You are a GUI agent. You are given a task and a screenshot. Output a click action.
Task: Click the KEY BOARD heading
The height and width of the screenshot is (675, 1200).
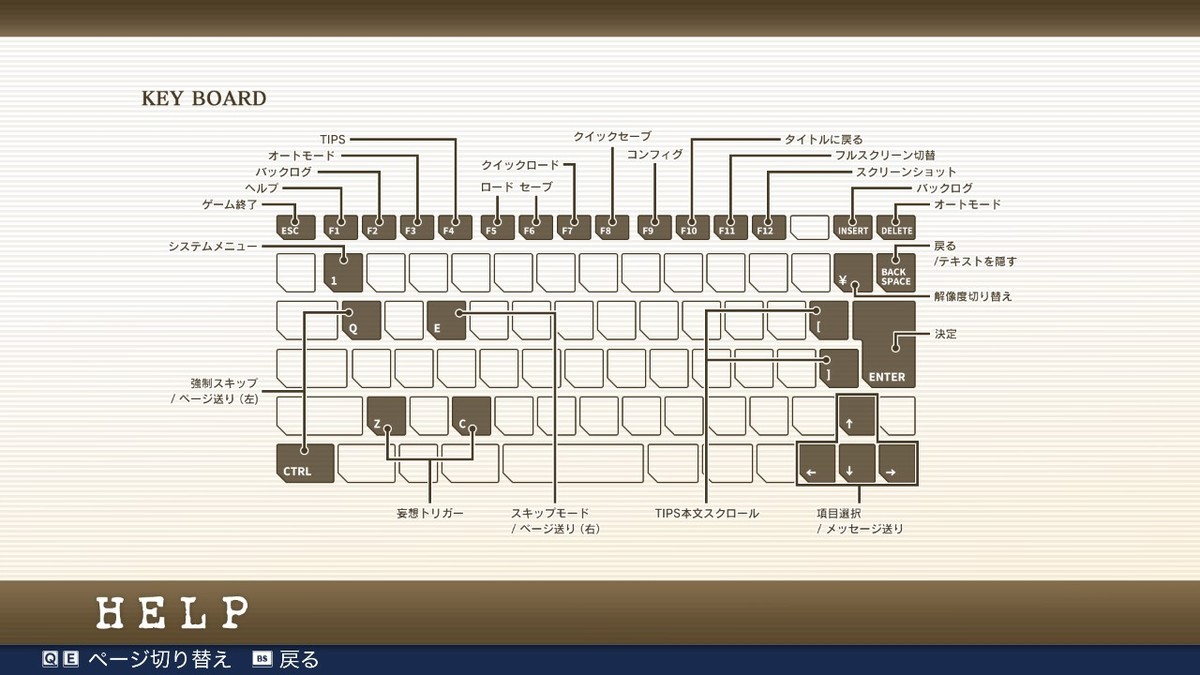click(x=204, y=98)
